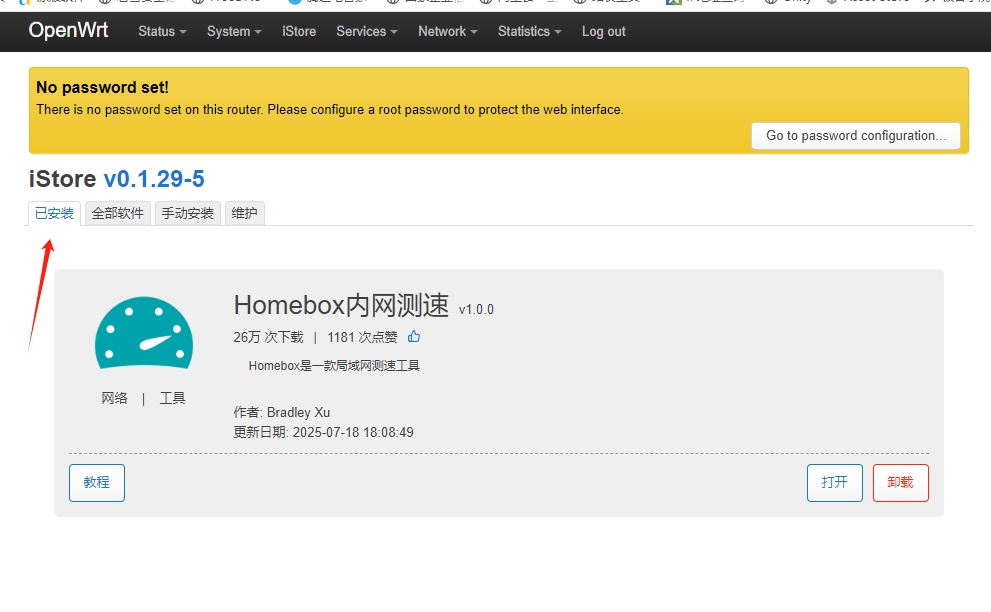Expand the Network menu
Image resolution: width=991 pixels, height=612 pixels.
[447, 31]
